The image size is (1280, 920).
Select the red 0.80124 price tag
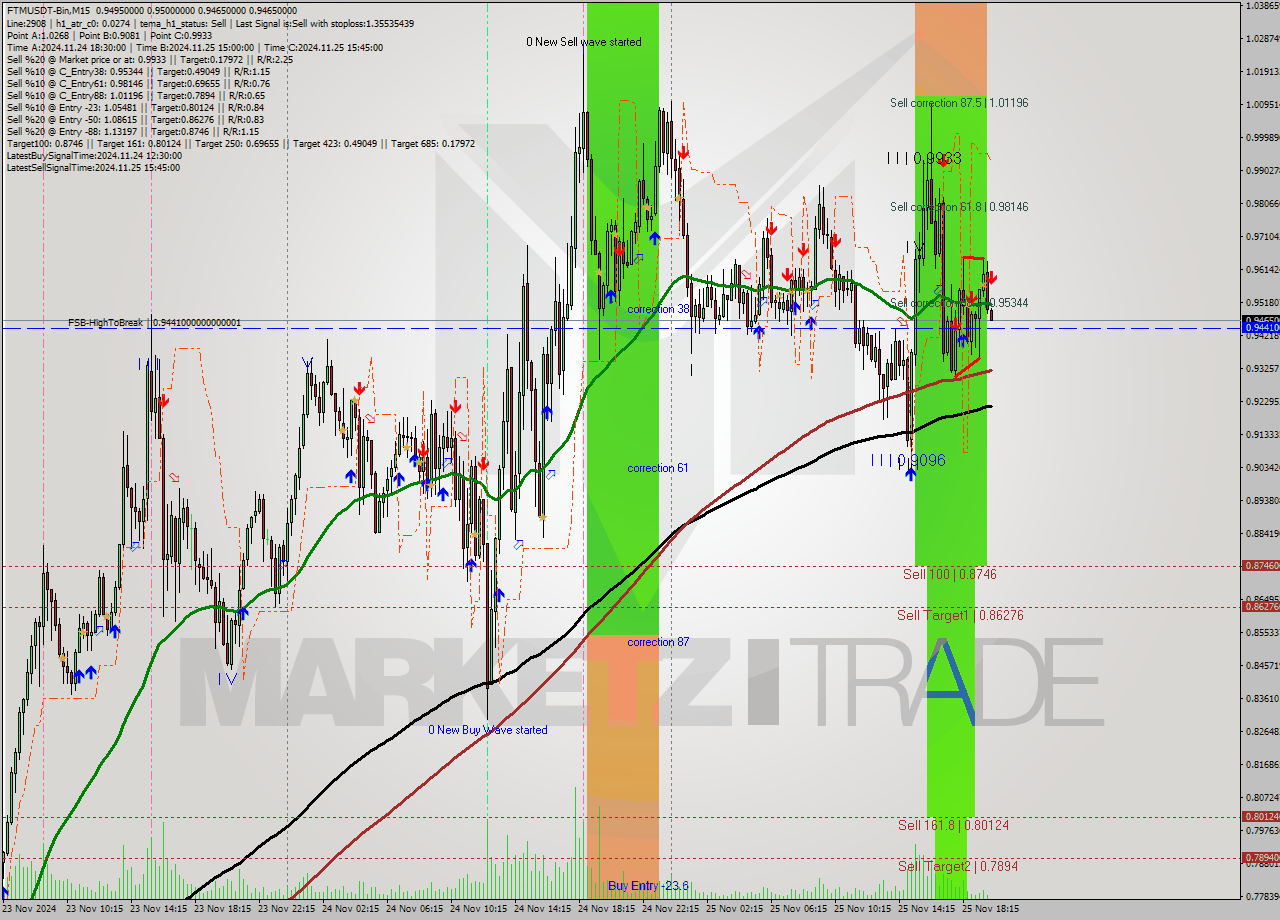(1260, 817)
